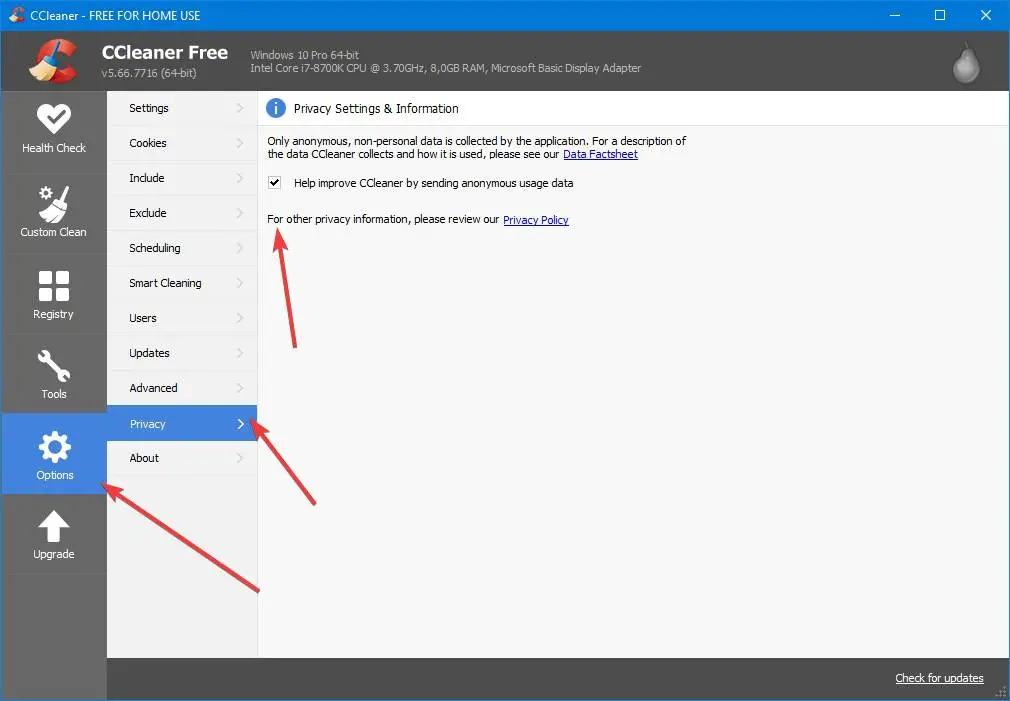Click the 'CCleaner Free' header title

[165, 52]
